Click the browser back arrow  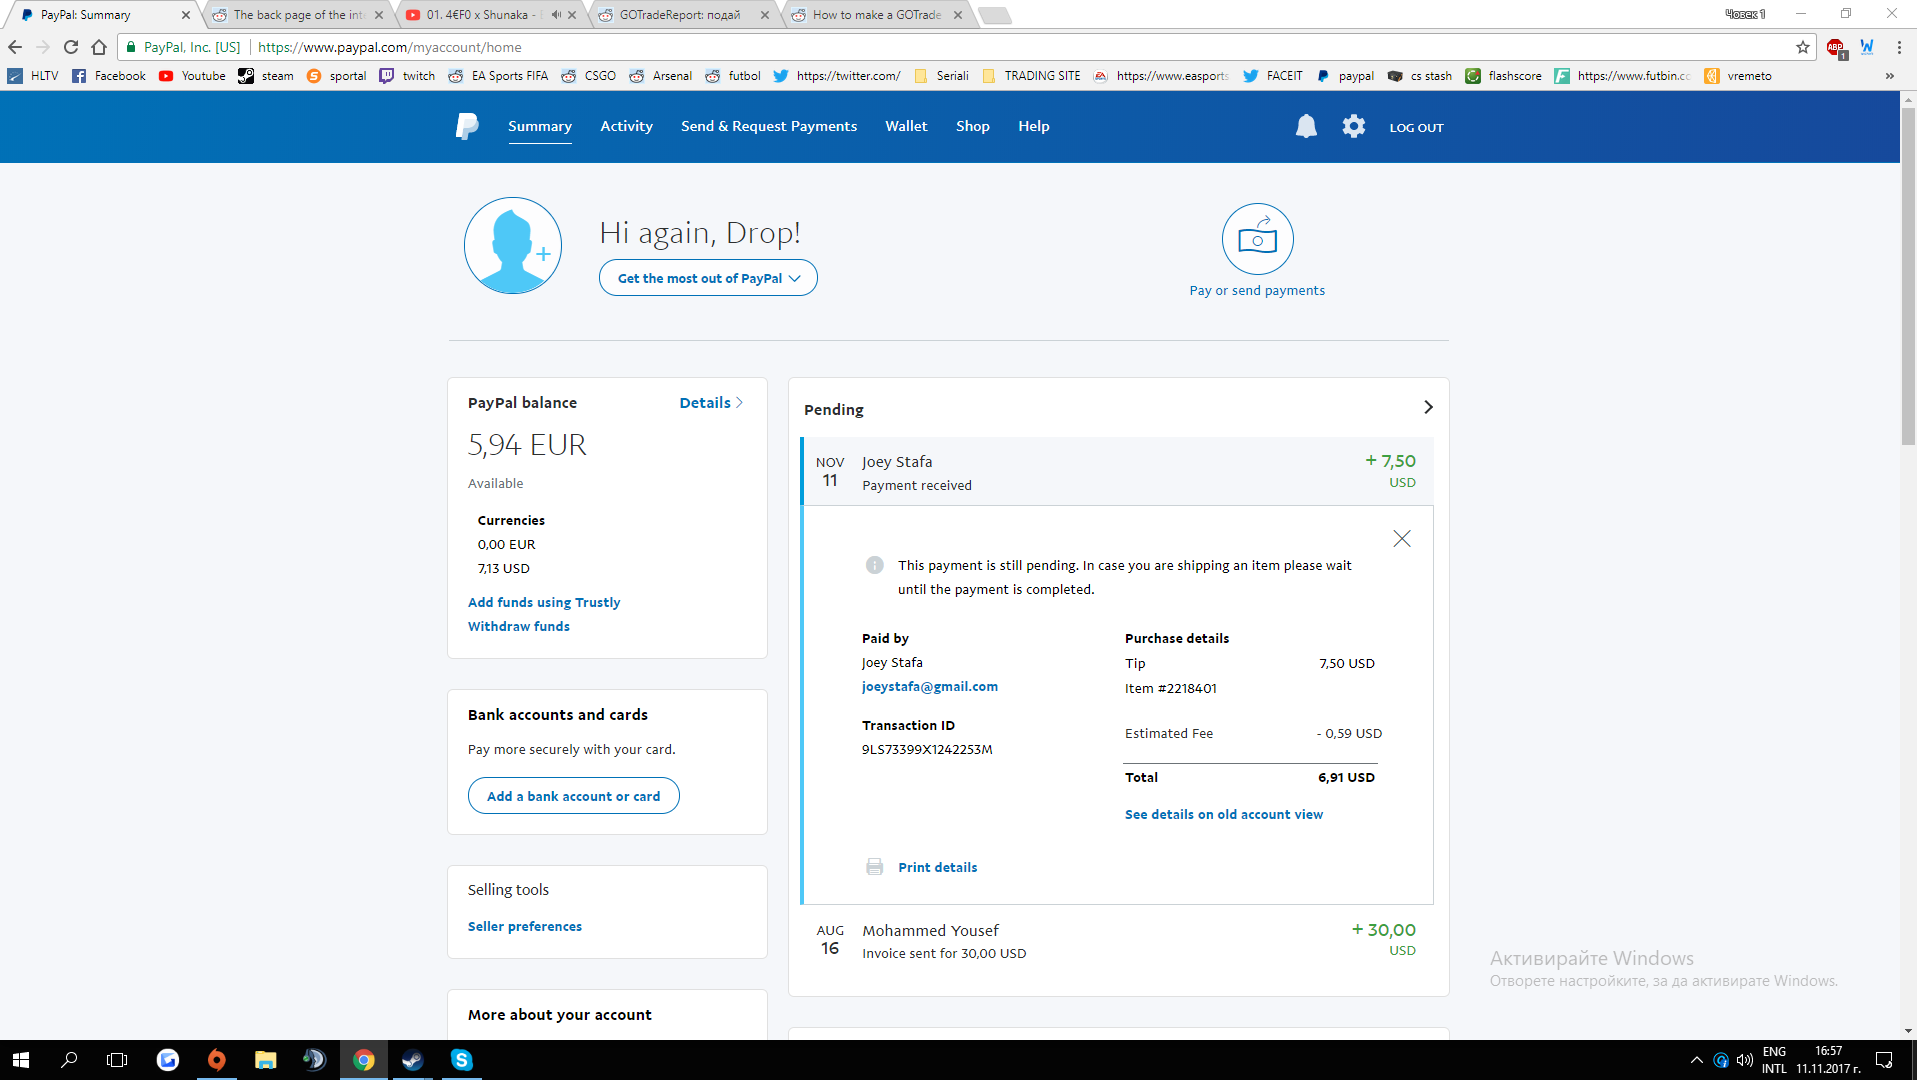tap(15, 47)
